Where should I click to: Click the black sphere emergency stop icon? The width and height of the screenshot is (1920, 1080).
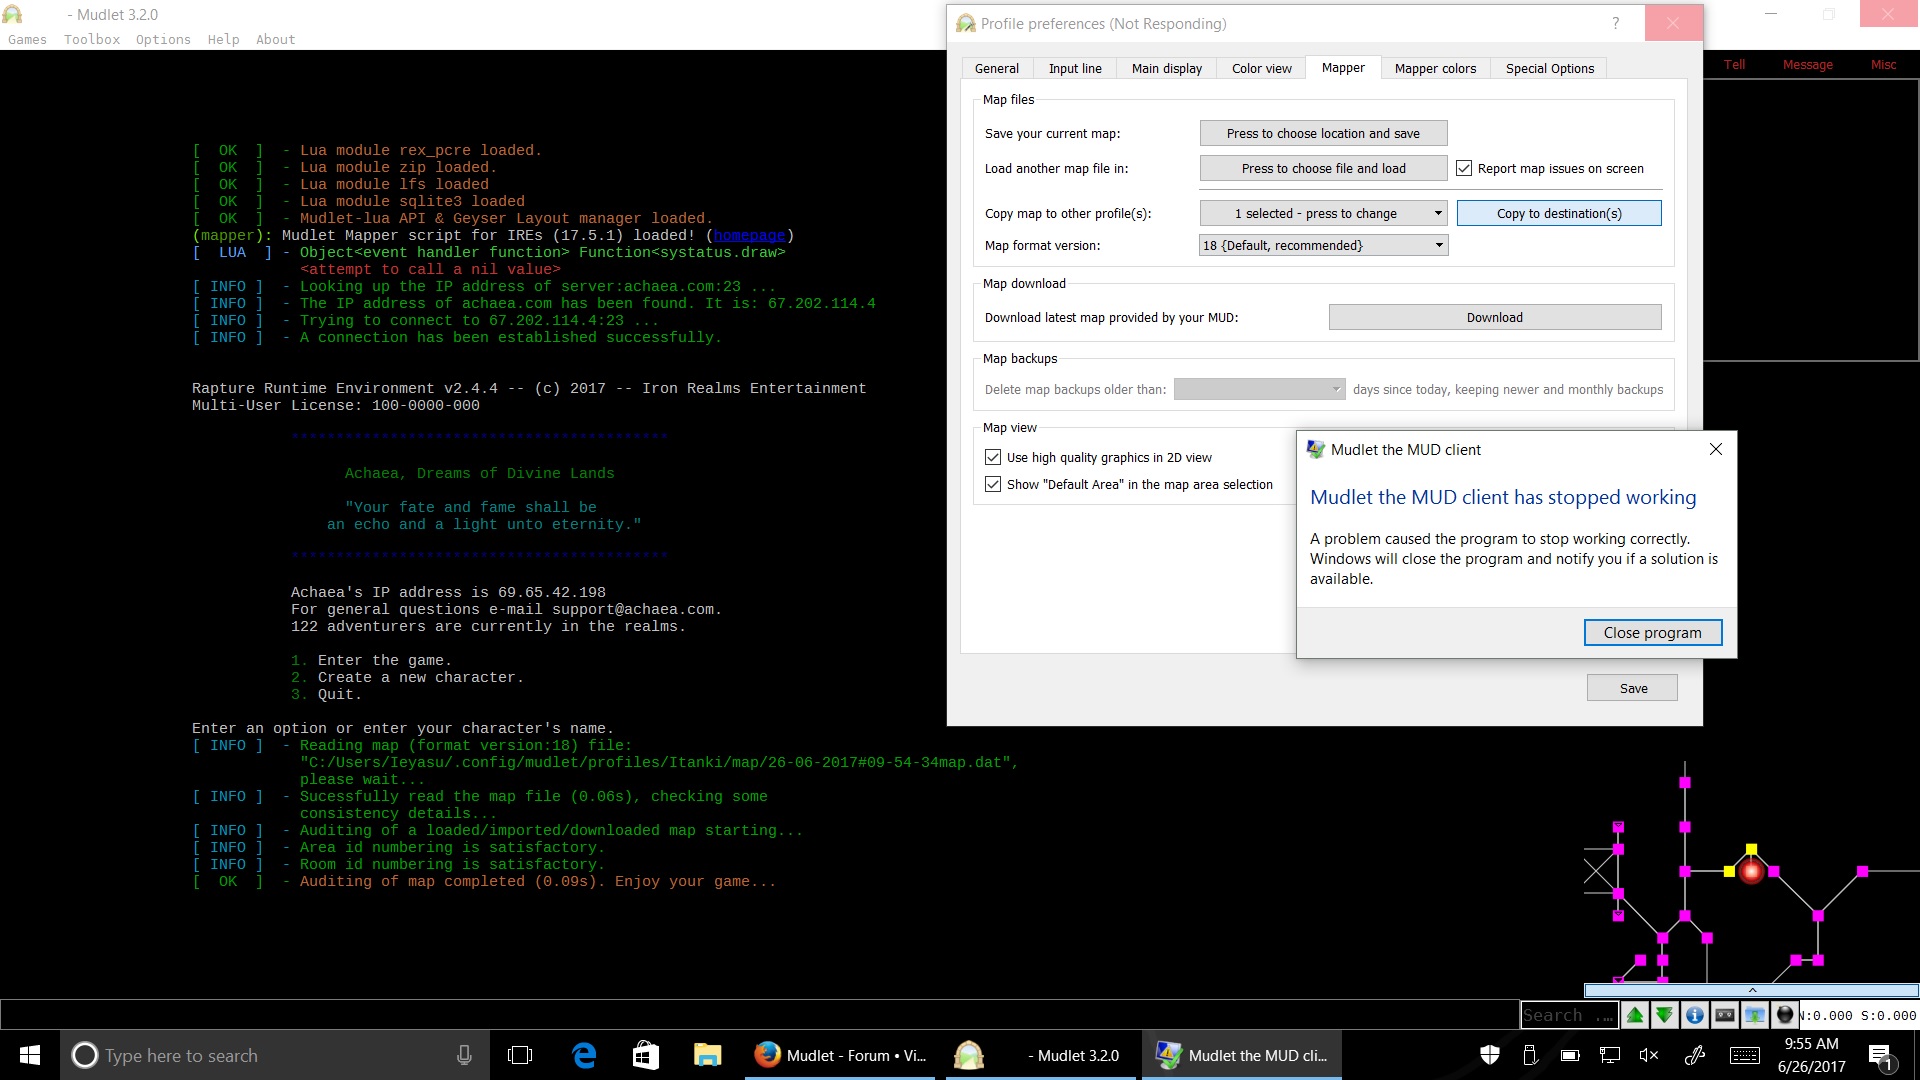click(x=1785, y=1015)
